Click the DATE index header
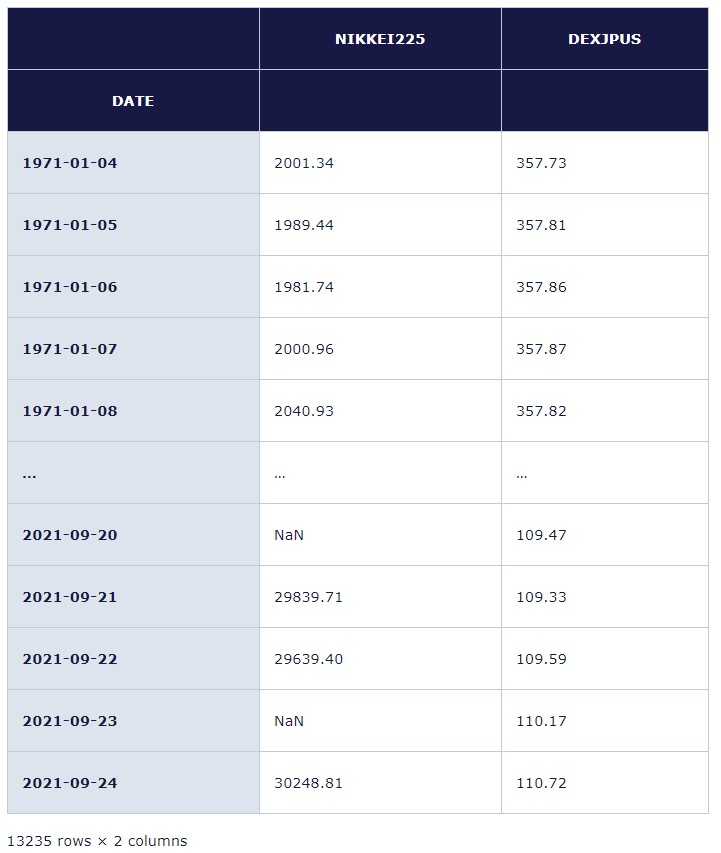Viewport: 721px width, 853px height. (x=133, y=101)
